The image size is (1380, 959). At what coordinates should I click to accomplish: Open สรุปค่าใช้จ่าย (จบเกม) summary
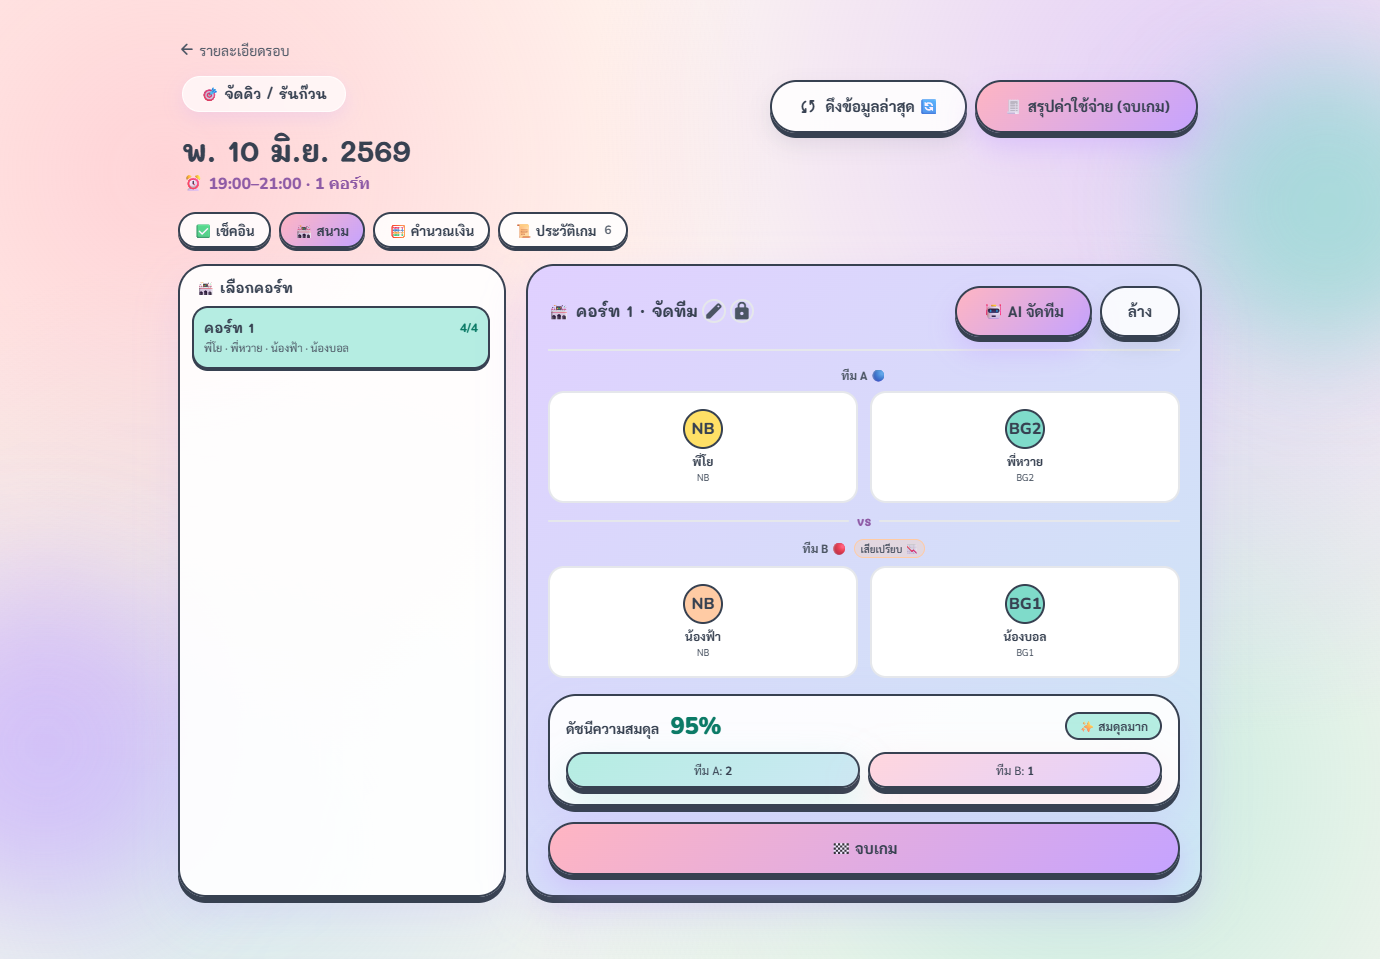pyautogui.click(x=1086, y=106)
